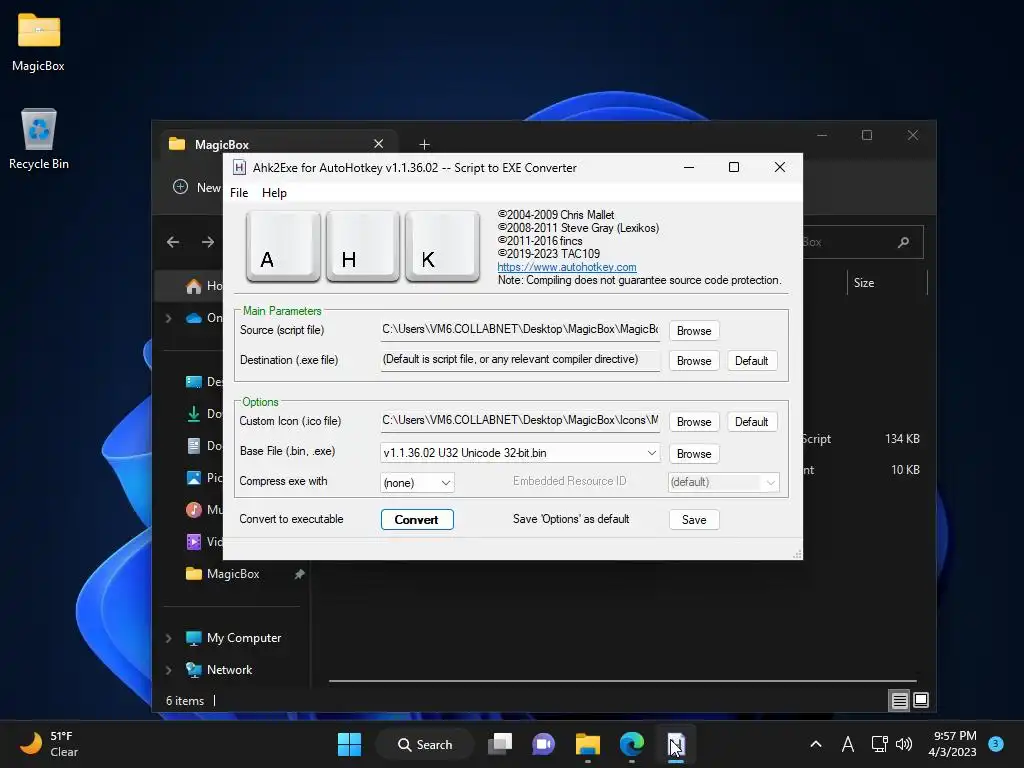
Task: Open the Help menu in Ahk2Exe
Action: click(x=274, y=193)
